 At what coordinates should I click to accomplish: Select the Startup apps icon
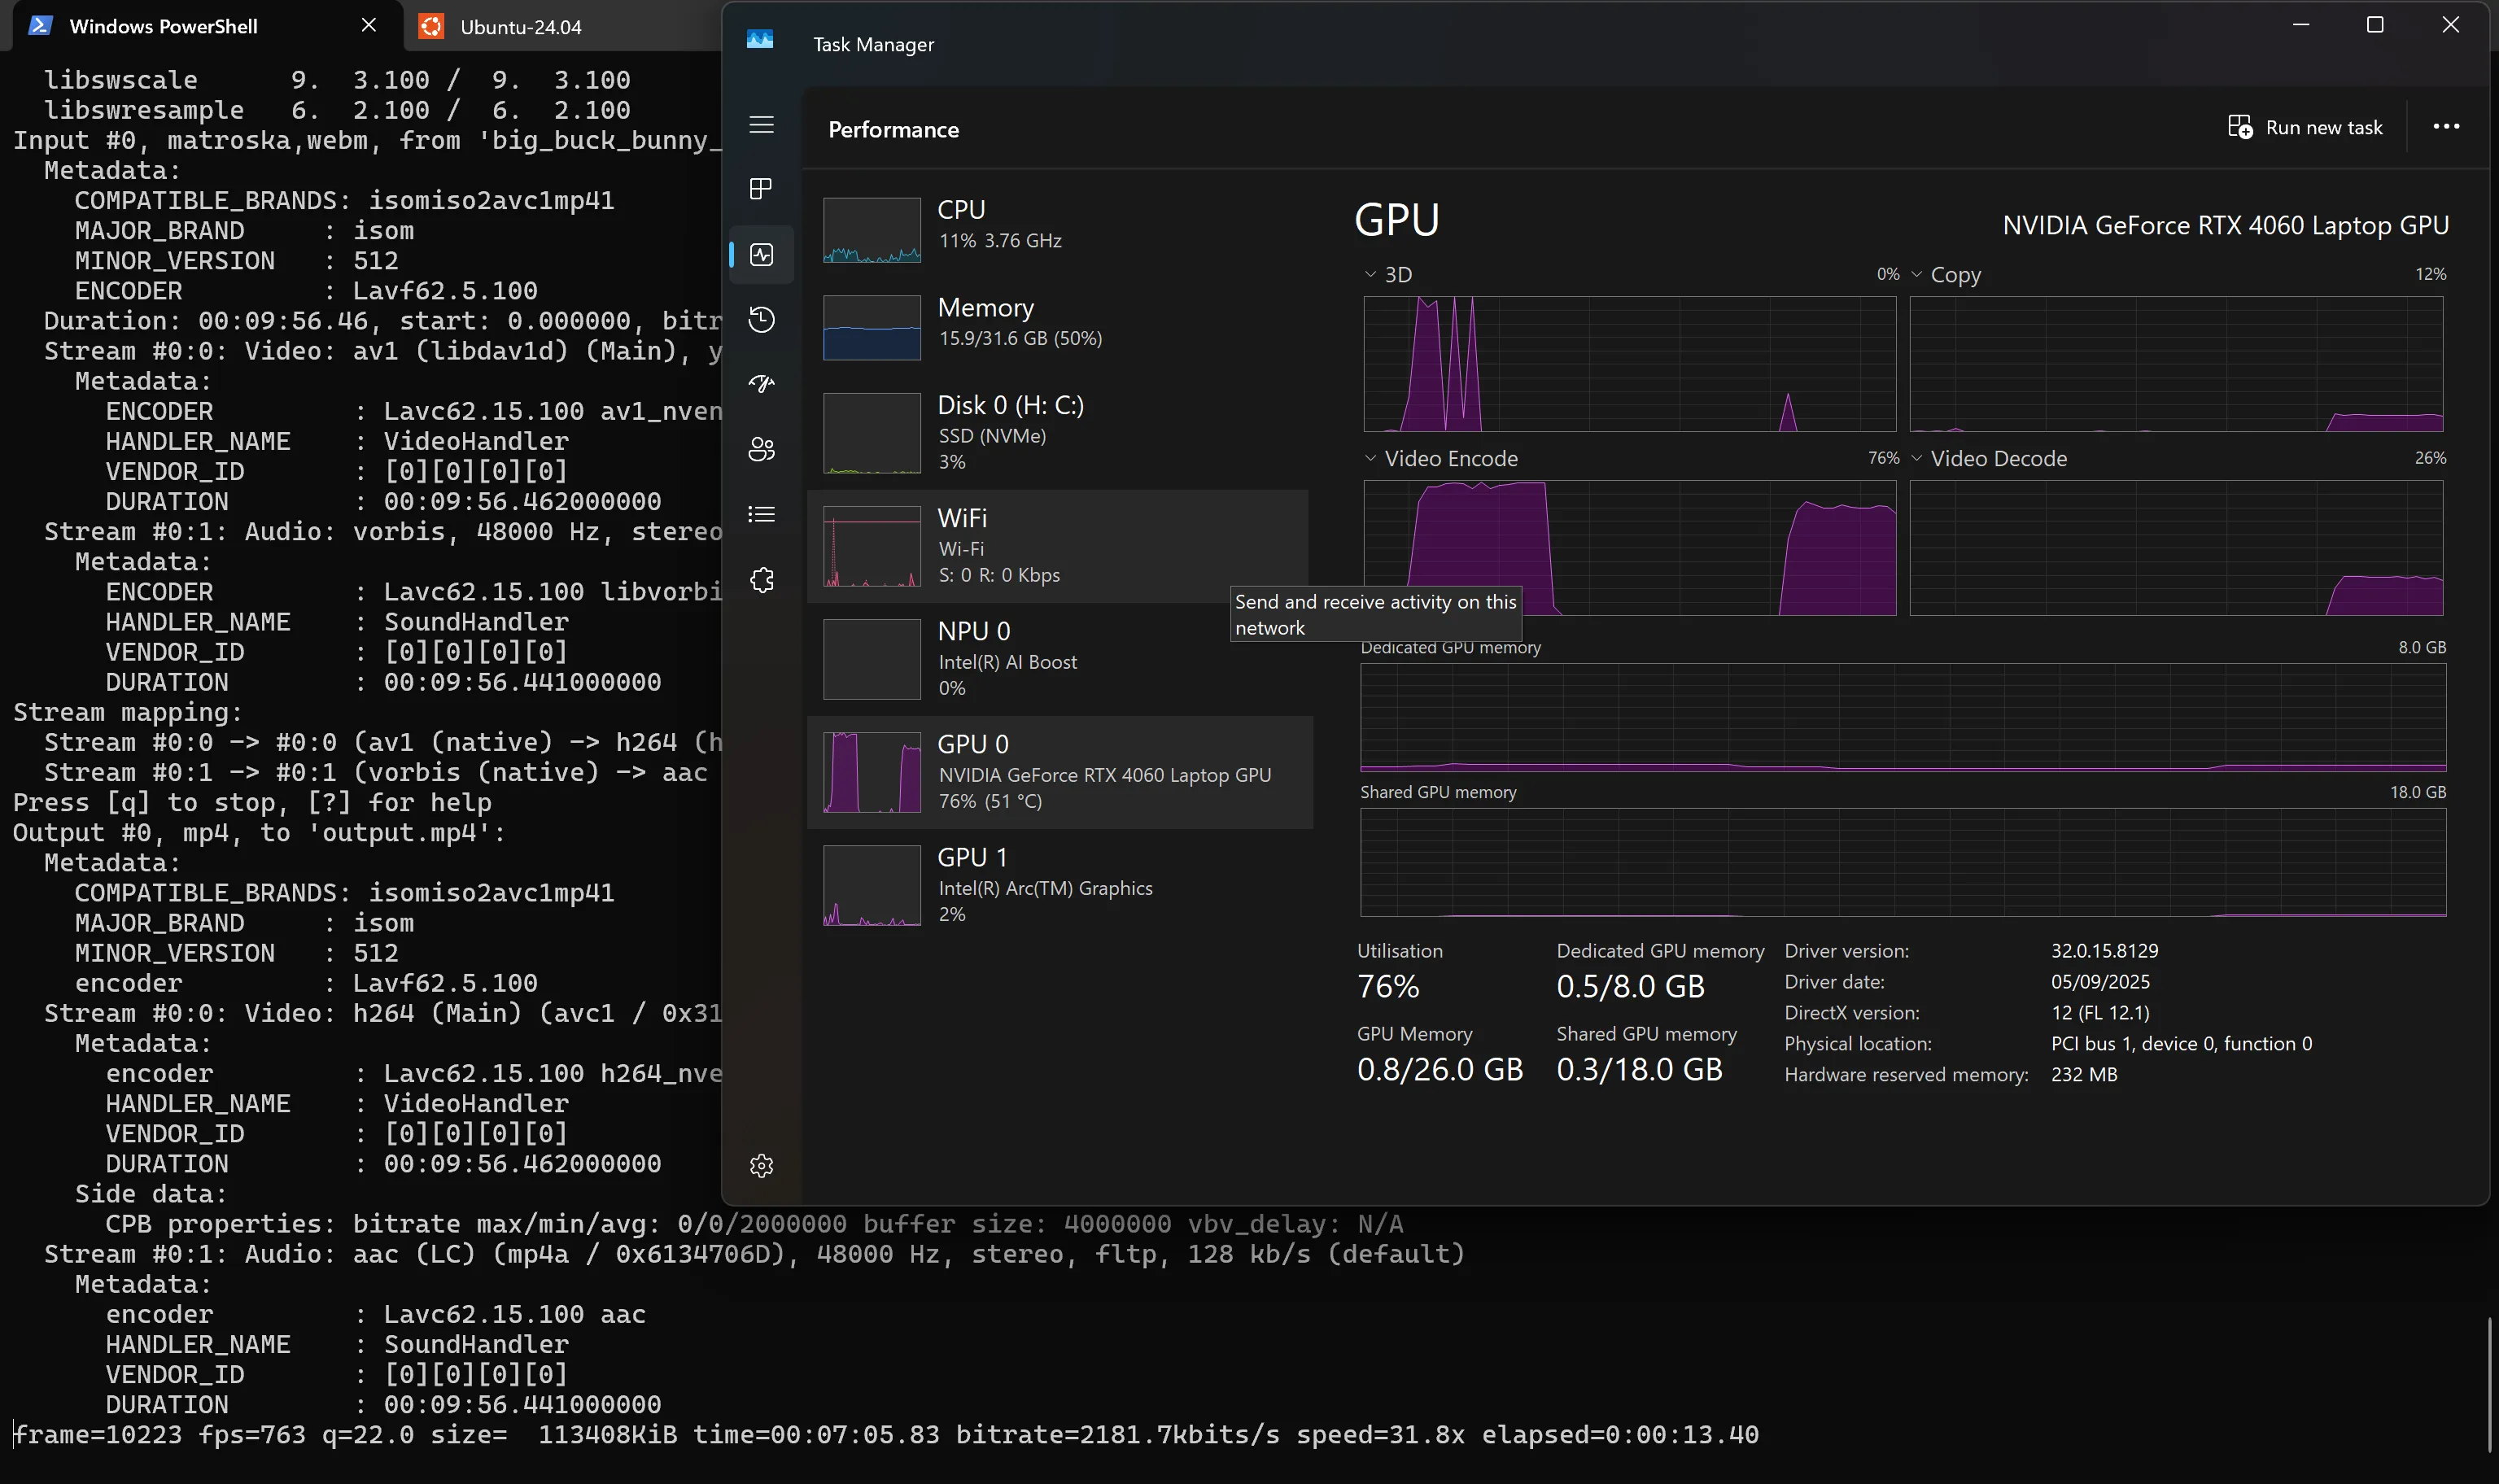(762, 383)
